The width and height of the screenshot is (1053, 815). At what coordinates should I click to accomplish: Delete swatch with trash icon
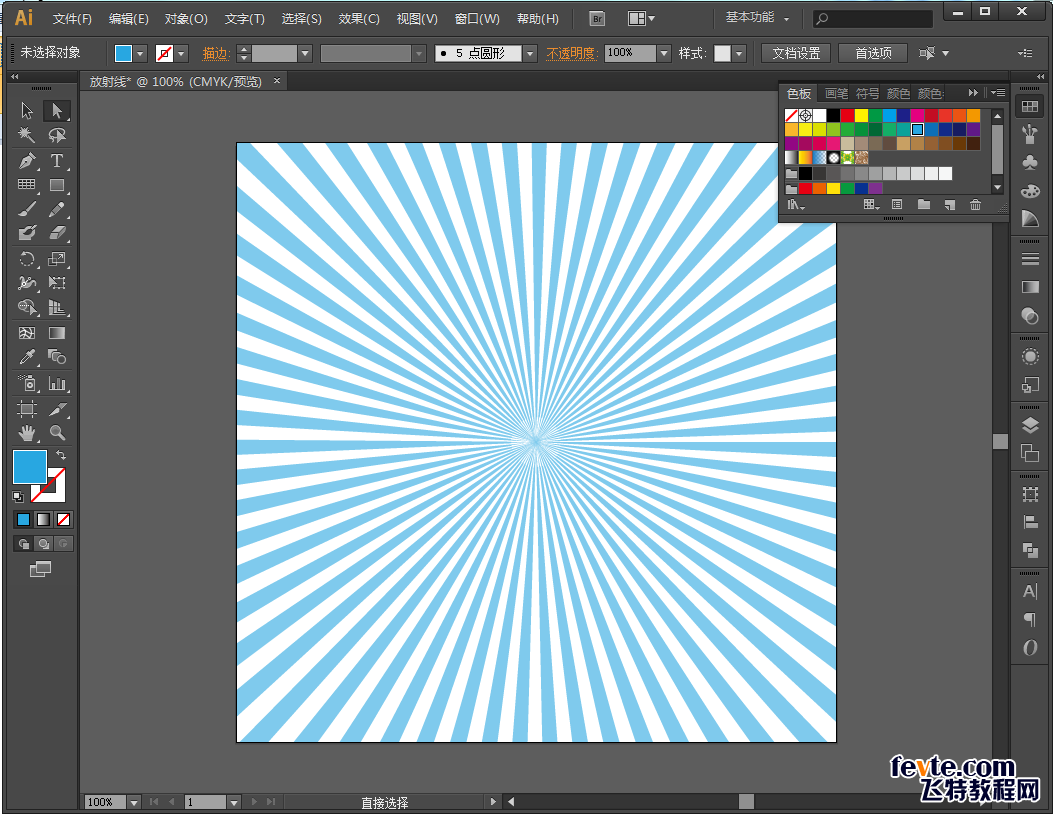975,205
